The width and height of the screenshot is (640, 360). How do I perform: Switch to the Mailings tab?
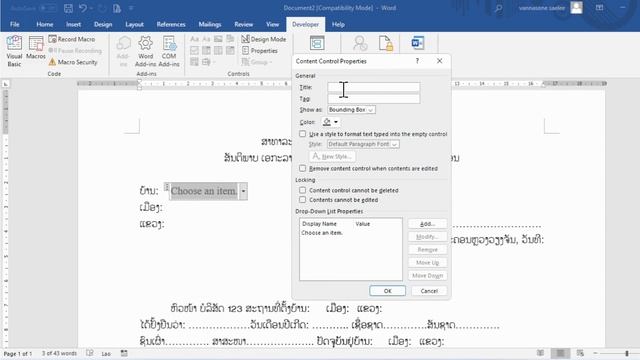click(209, 24)
